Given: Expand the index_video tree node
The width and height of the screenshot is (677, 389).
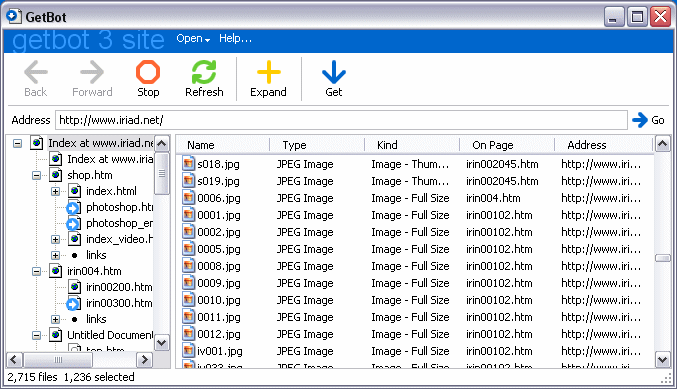Looking at the screenshot, I should click(55, 240).
